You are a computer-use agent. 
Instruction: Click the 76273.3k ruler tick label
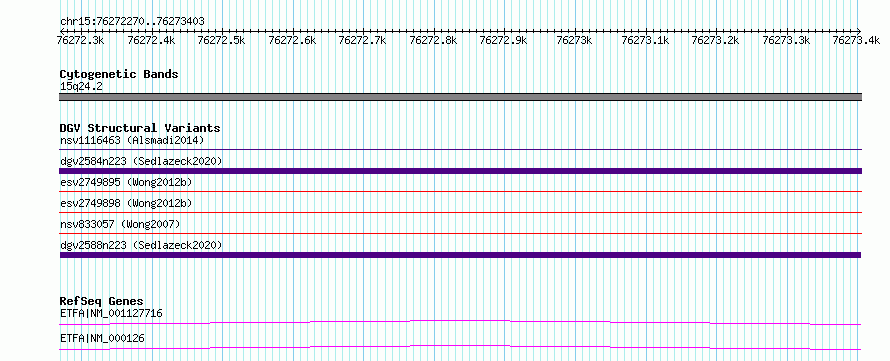point(786,40)
